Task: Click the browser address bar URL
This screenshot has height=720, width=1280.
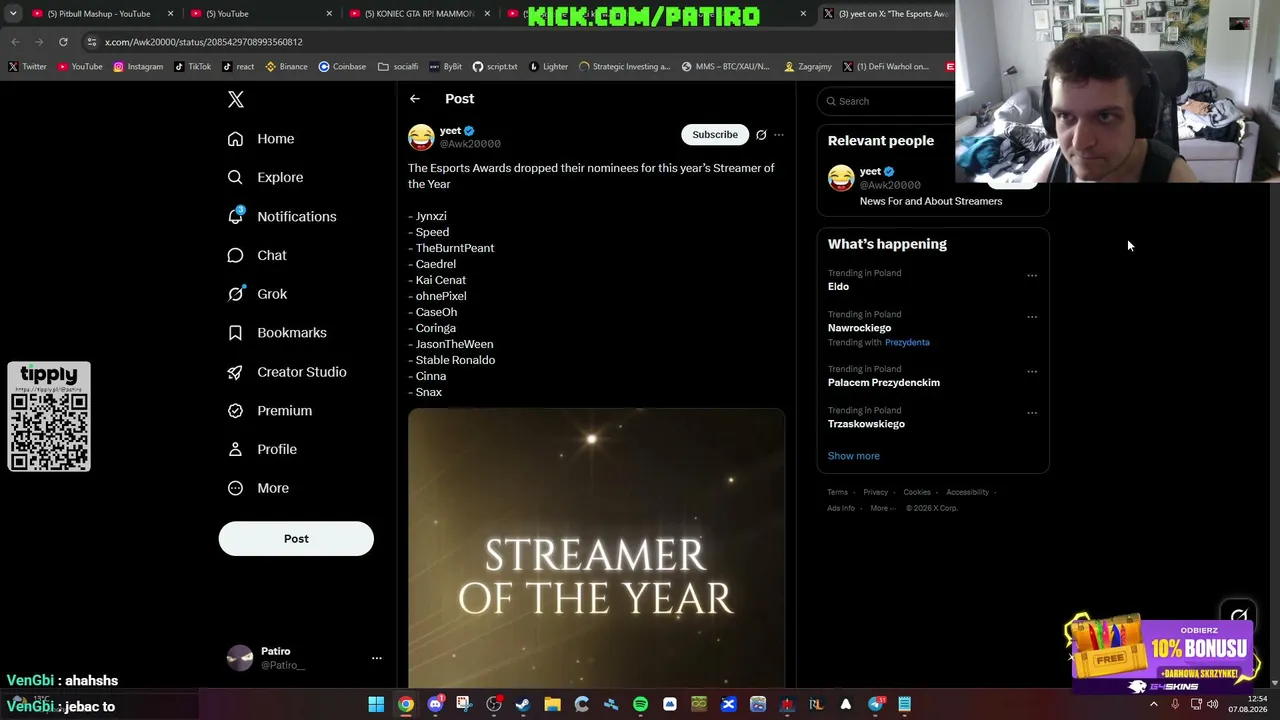Action: [204, 42]
